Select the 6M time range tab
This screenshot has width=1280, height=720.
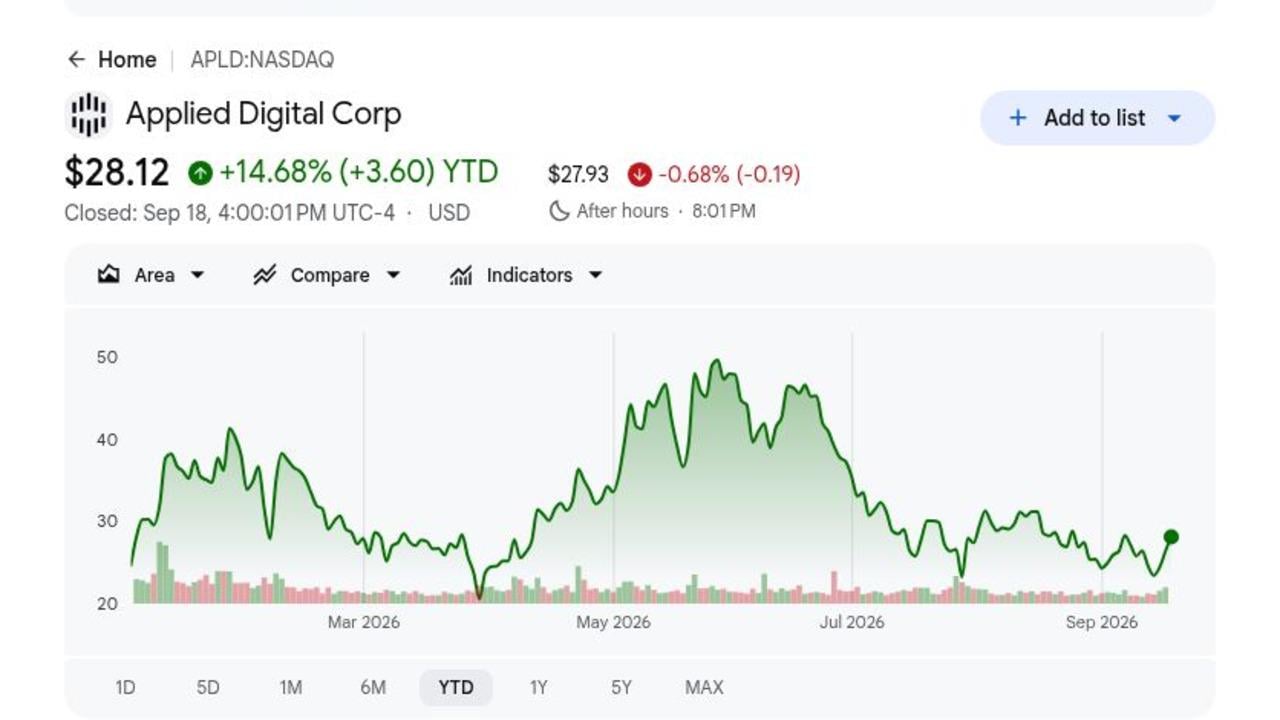[x=373, y=687]
